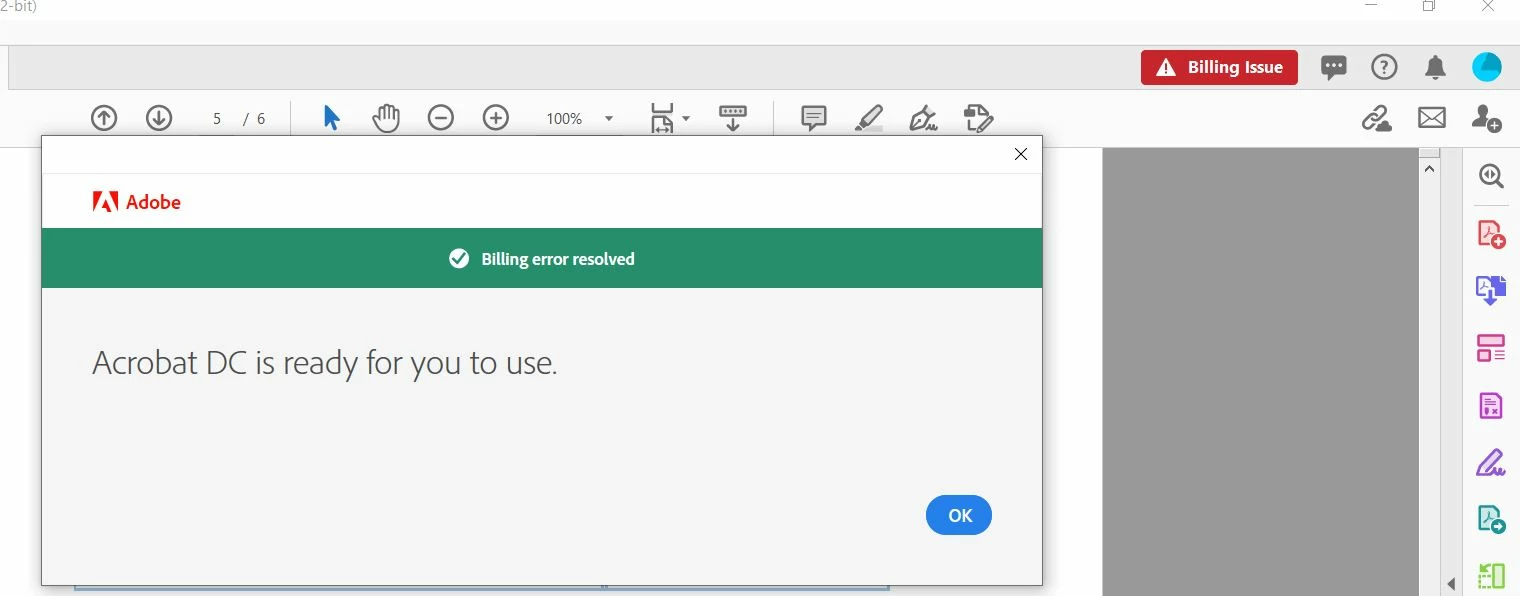Zoom out with the minus icon
This screenshot has height=596, width=1520.
tap(441, 118)
